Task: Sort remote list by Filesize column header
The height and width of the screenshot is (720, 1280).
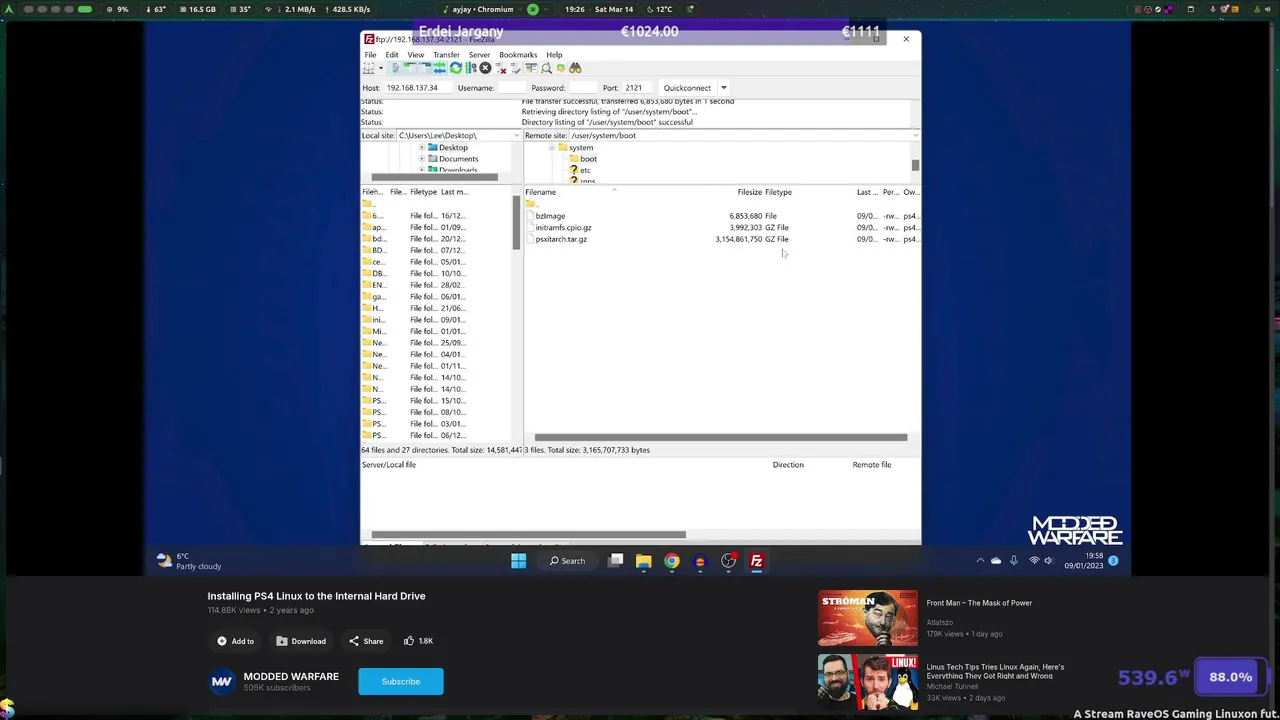Action: [x=749, y=192]
